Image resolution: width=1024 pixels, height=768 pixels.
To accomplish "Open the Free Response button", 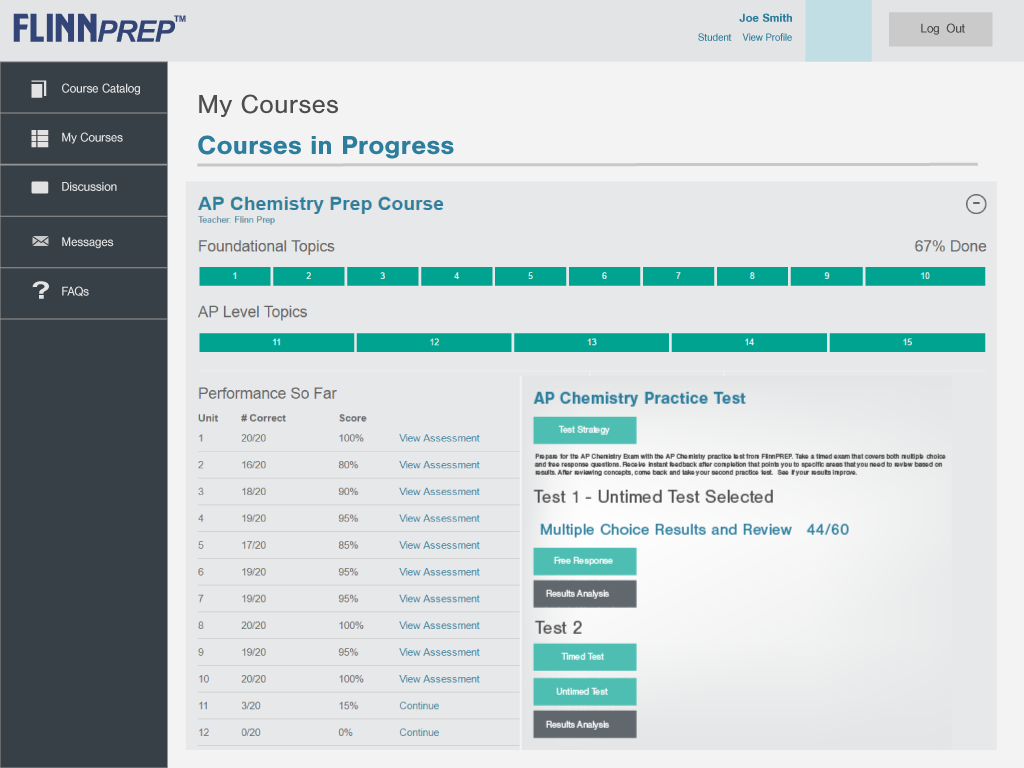I will point(584,561).
